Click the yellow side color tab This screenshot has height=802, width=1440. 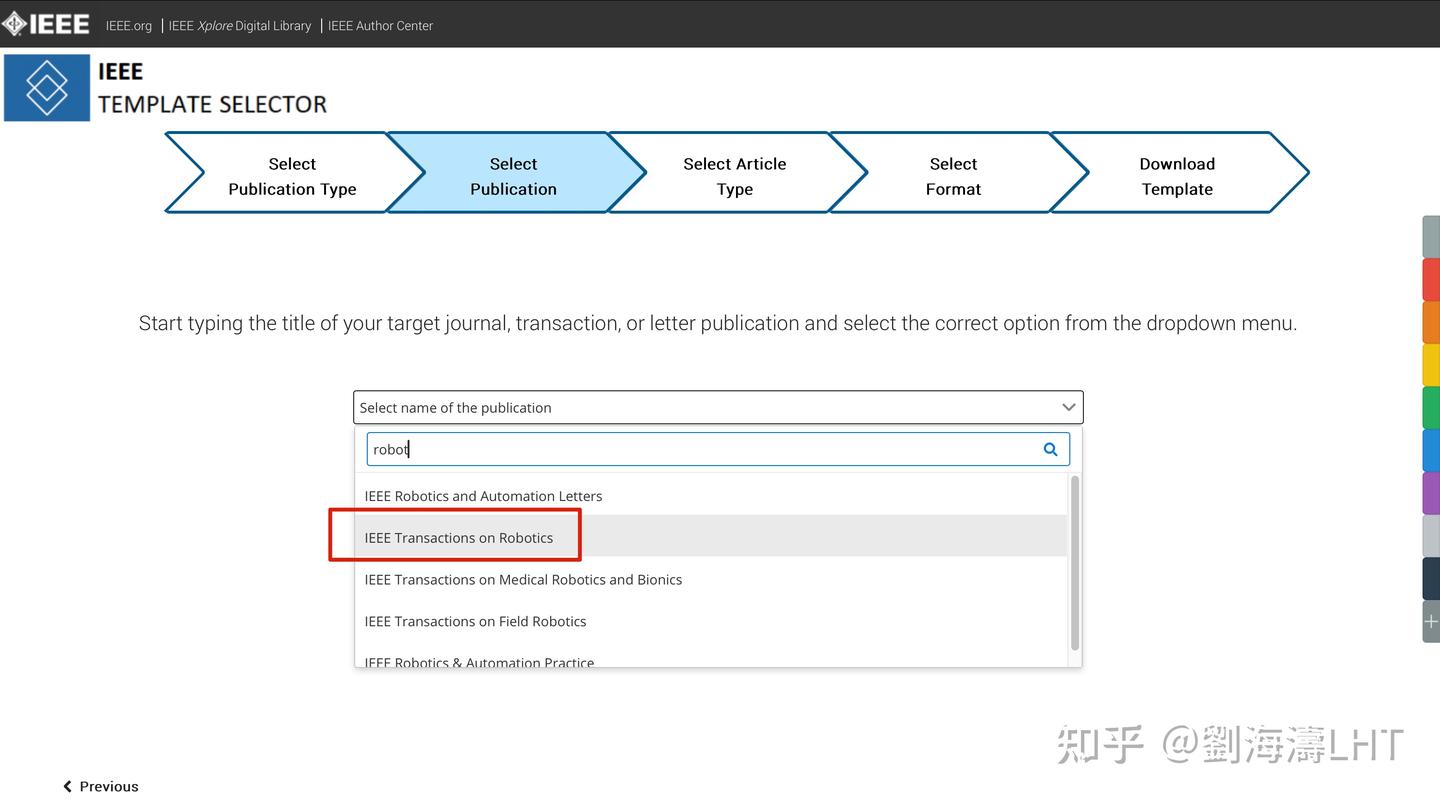pyautogui.click(x=1432, y=364)
